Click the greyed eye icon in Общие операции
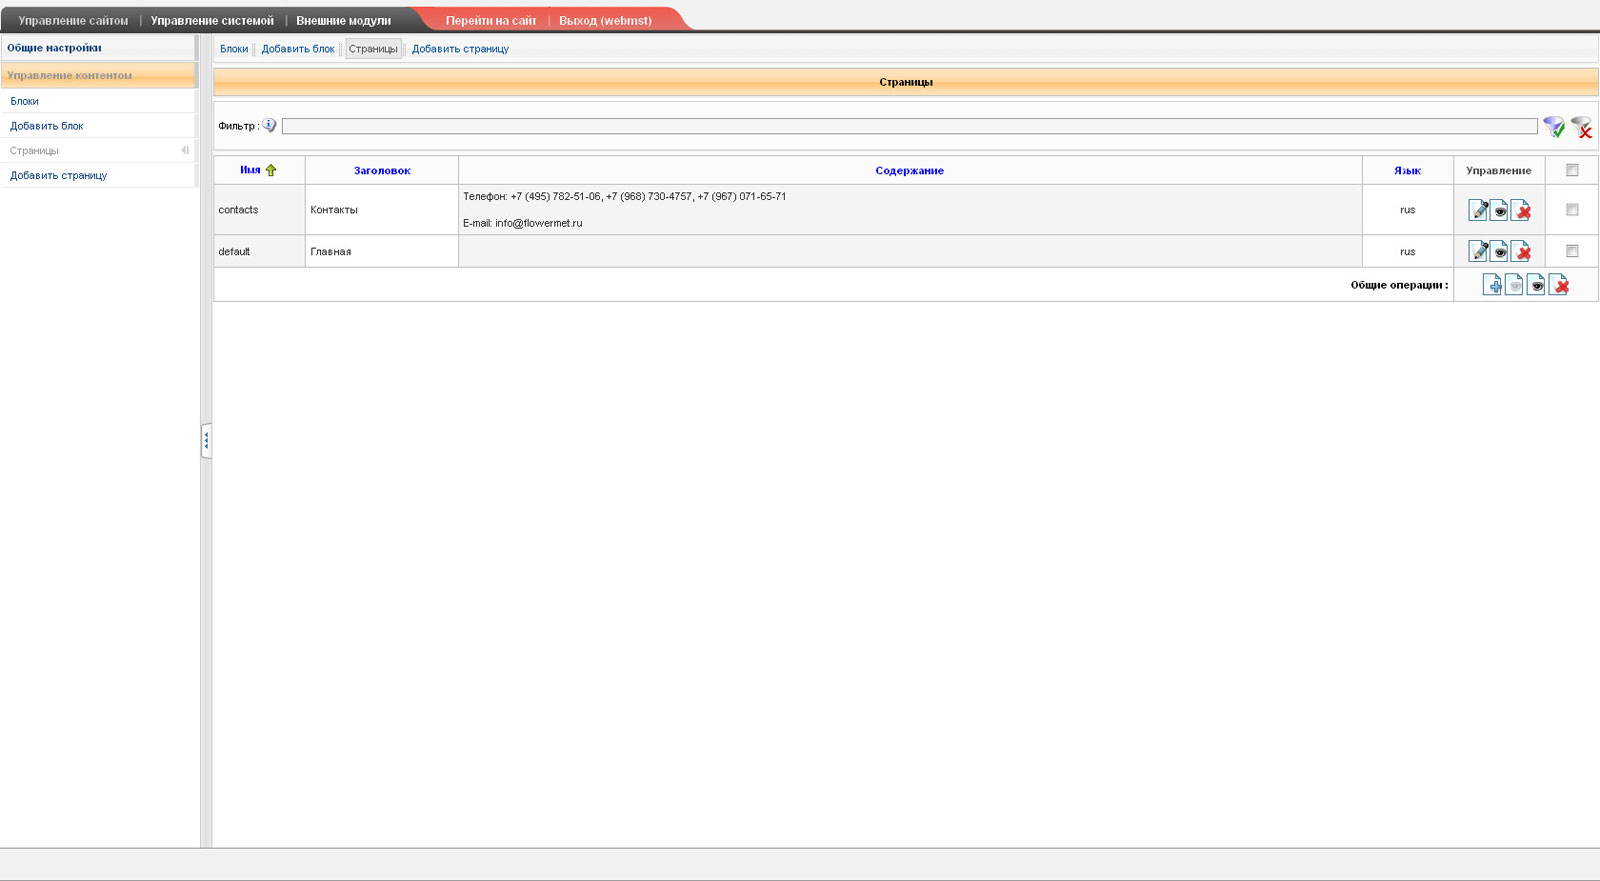The image size is (1600, 881). click(x=1514, y=285)
